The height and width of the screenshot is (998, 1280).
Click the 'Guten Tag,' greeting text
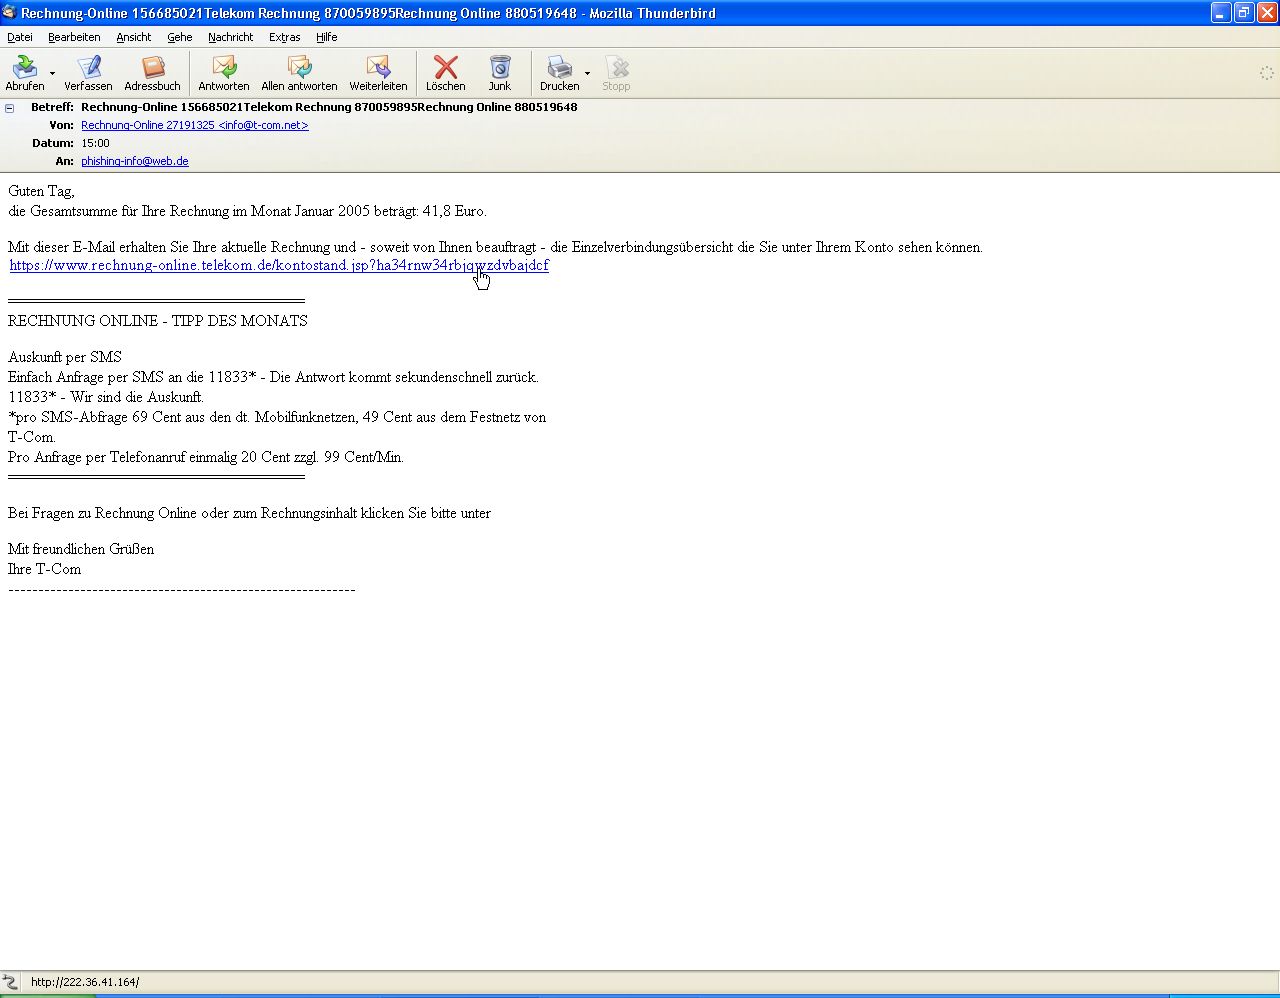click(x=41, y=191)
